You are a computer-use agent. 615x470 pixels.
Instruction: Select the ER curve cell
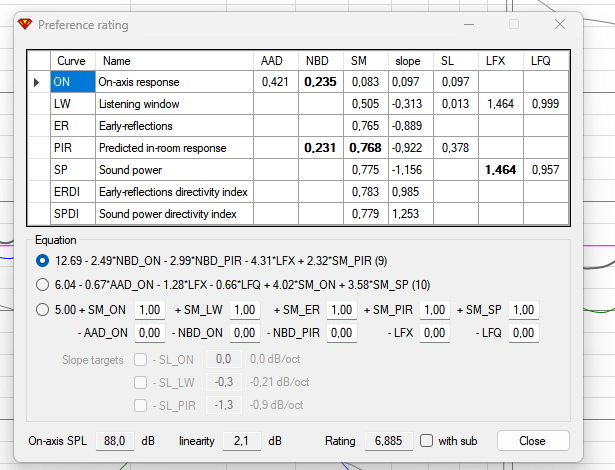[x=73, y=126]
